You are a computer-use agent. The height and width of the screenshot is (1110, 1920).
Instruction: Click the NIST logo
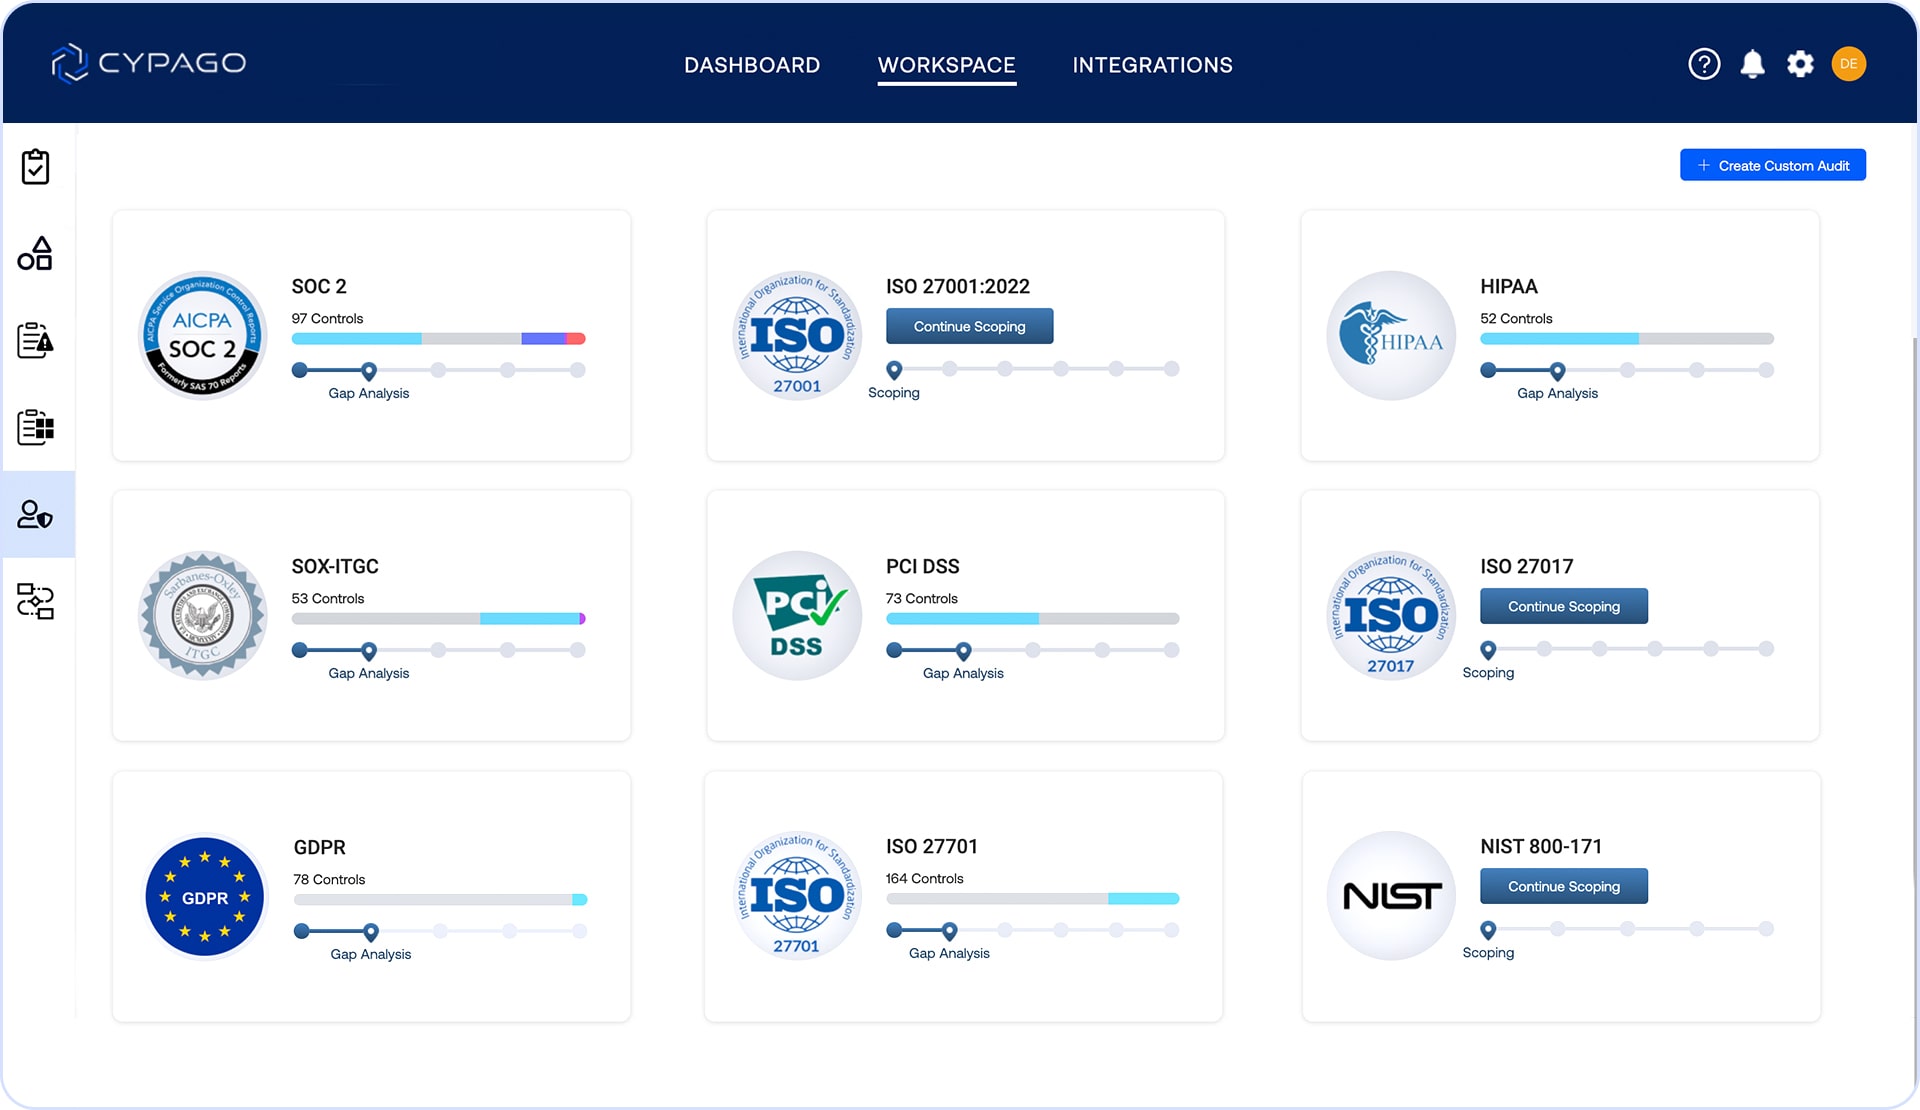point(1391,895)
